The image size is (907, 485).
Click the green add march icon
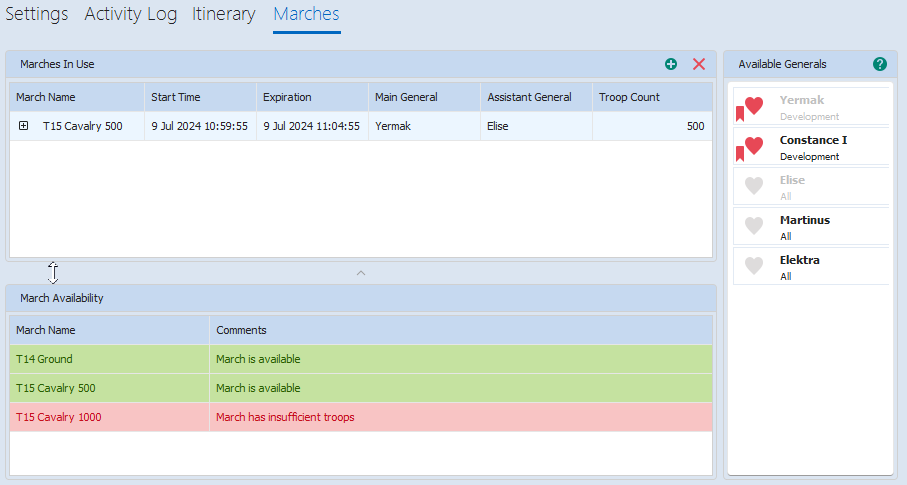(x=671, y=64)
